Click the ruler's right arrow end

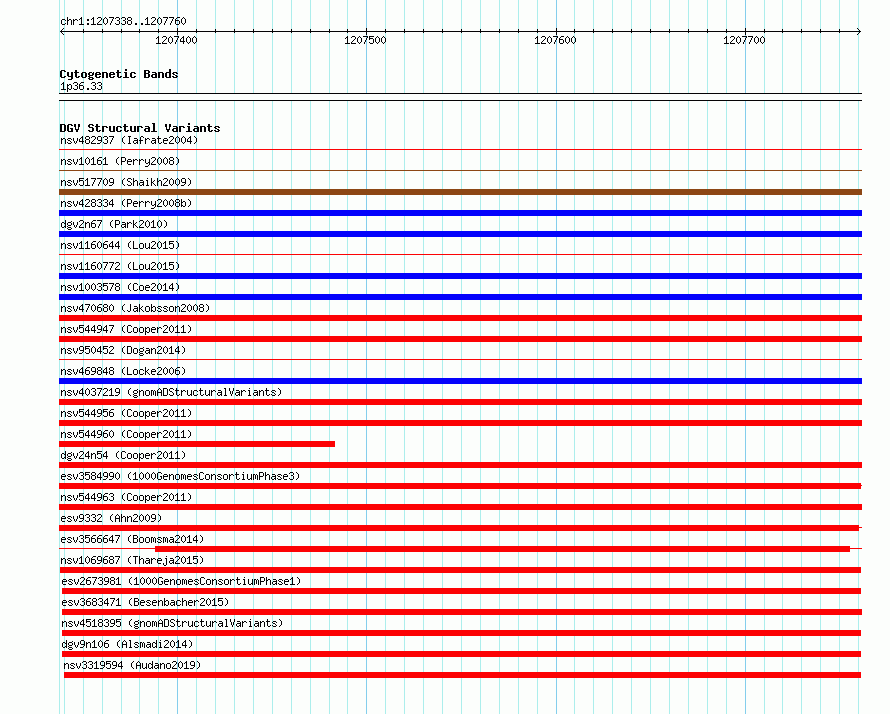point(859,32)
